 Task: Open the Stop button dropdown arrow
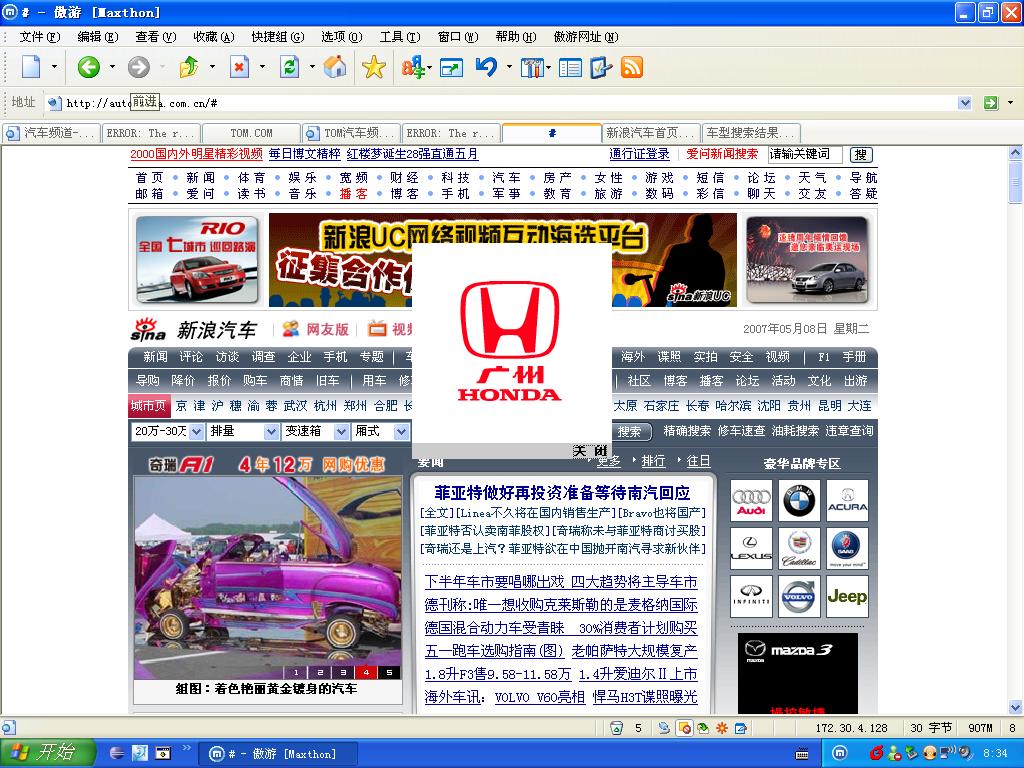coord(263,67)
